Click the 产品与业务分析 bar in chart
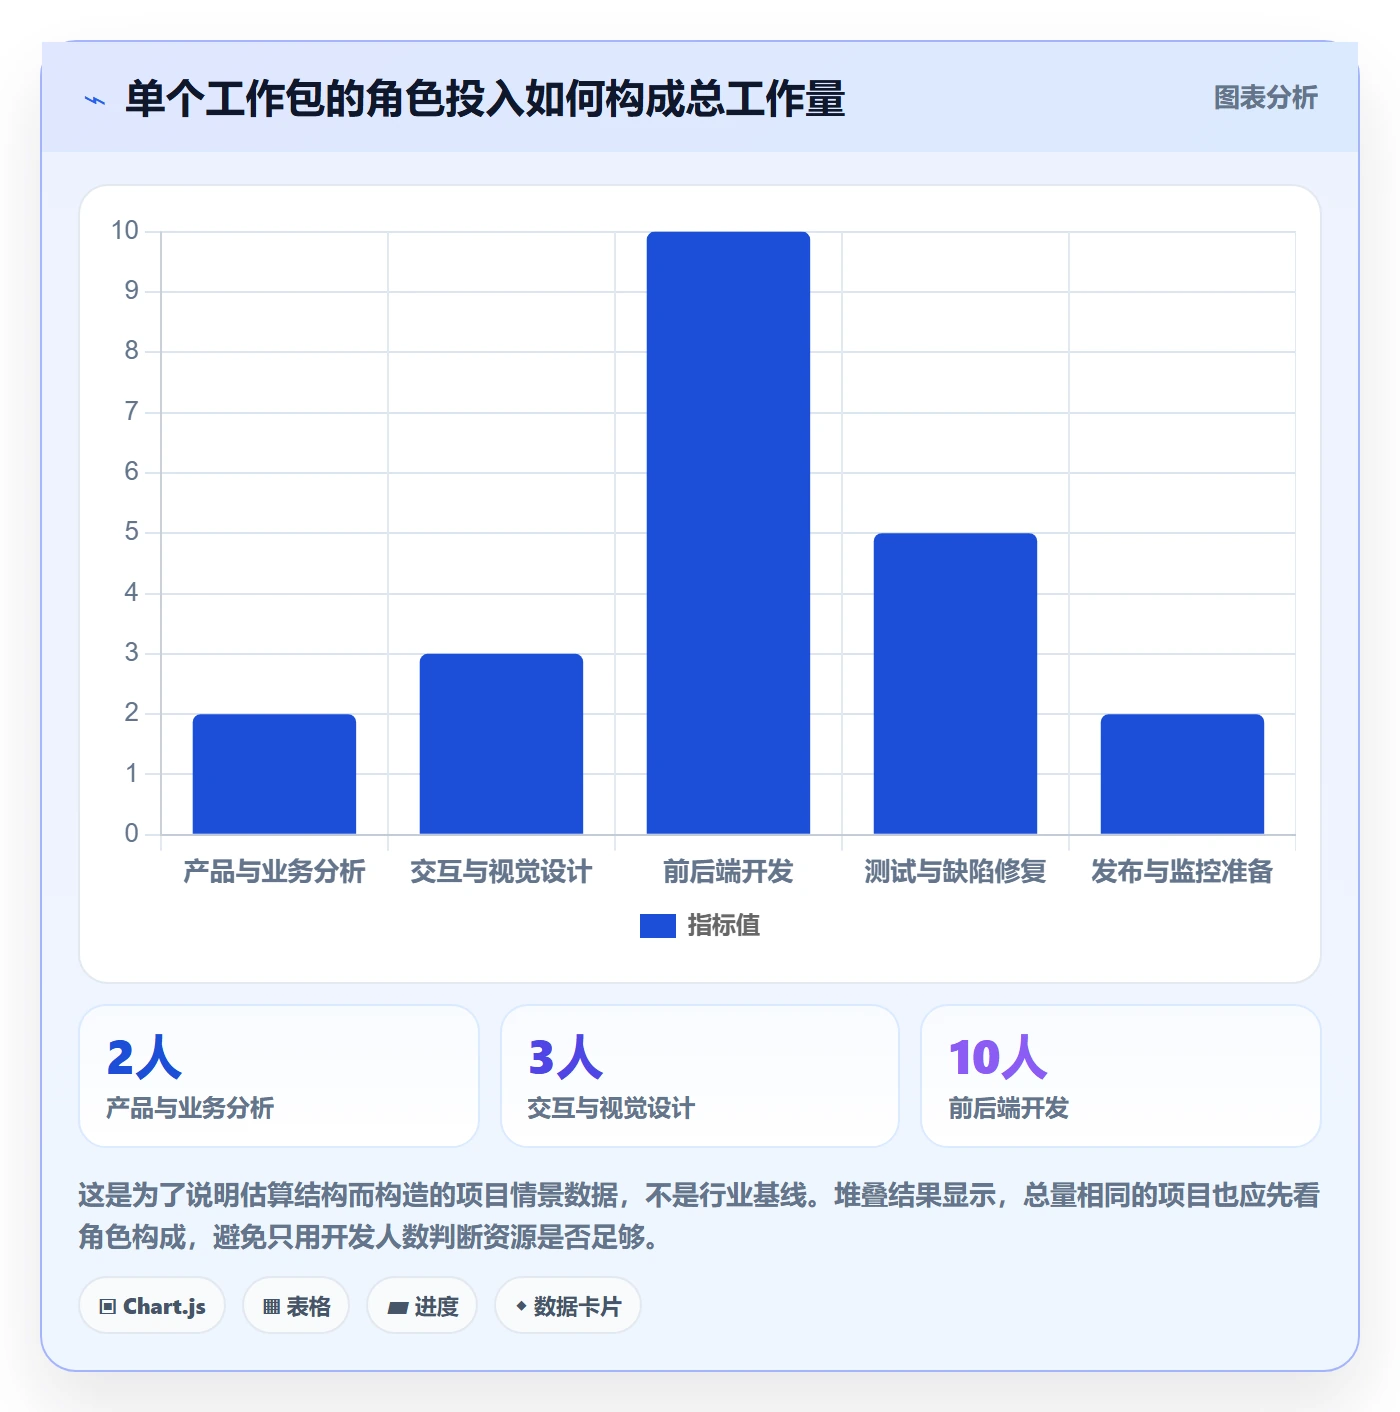Screen dimensions: 1400x1412 pyautogui.click(x=274, y=774)
